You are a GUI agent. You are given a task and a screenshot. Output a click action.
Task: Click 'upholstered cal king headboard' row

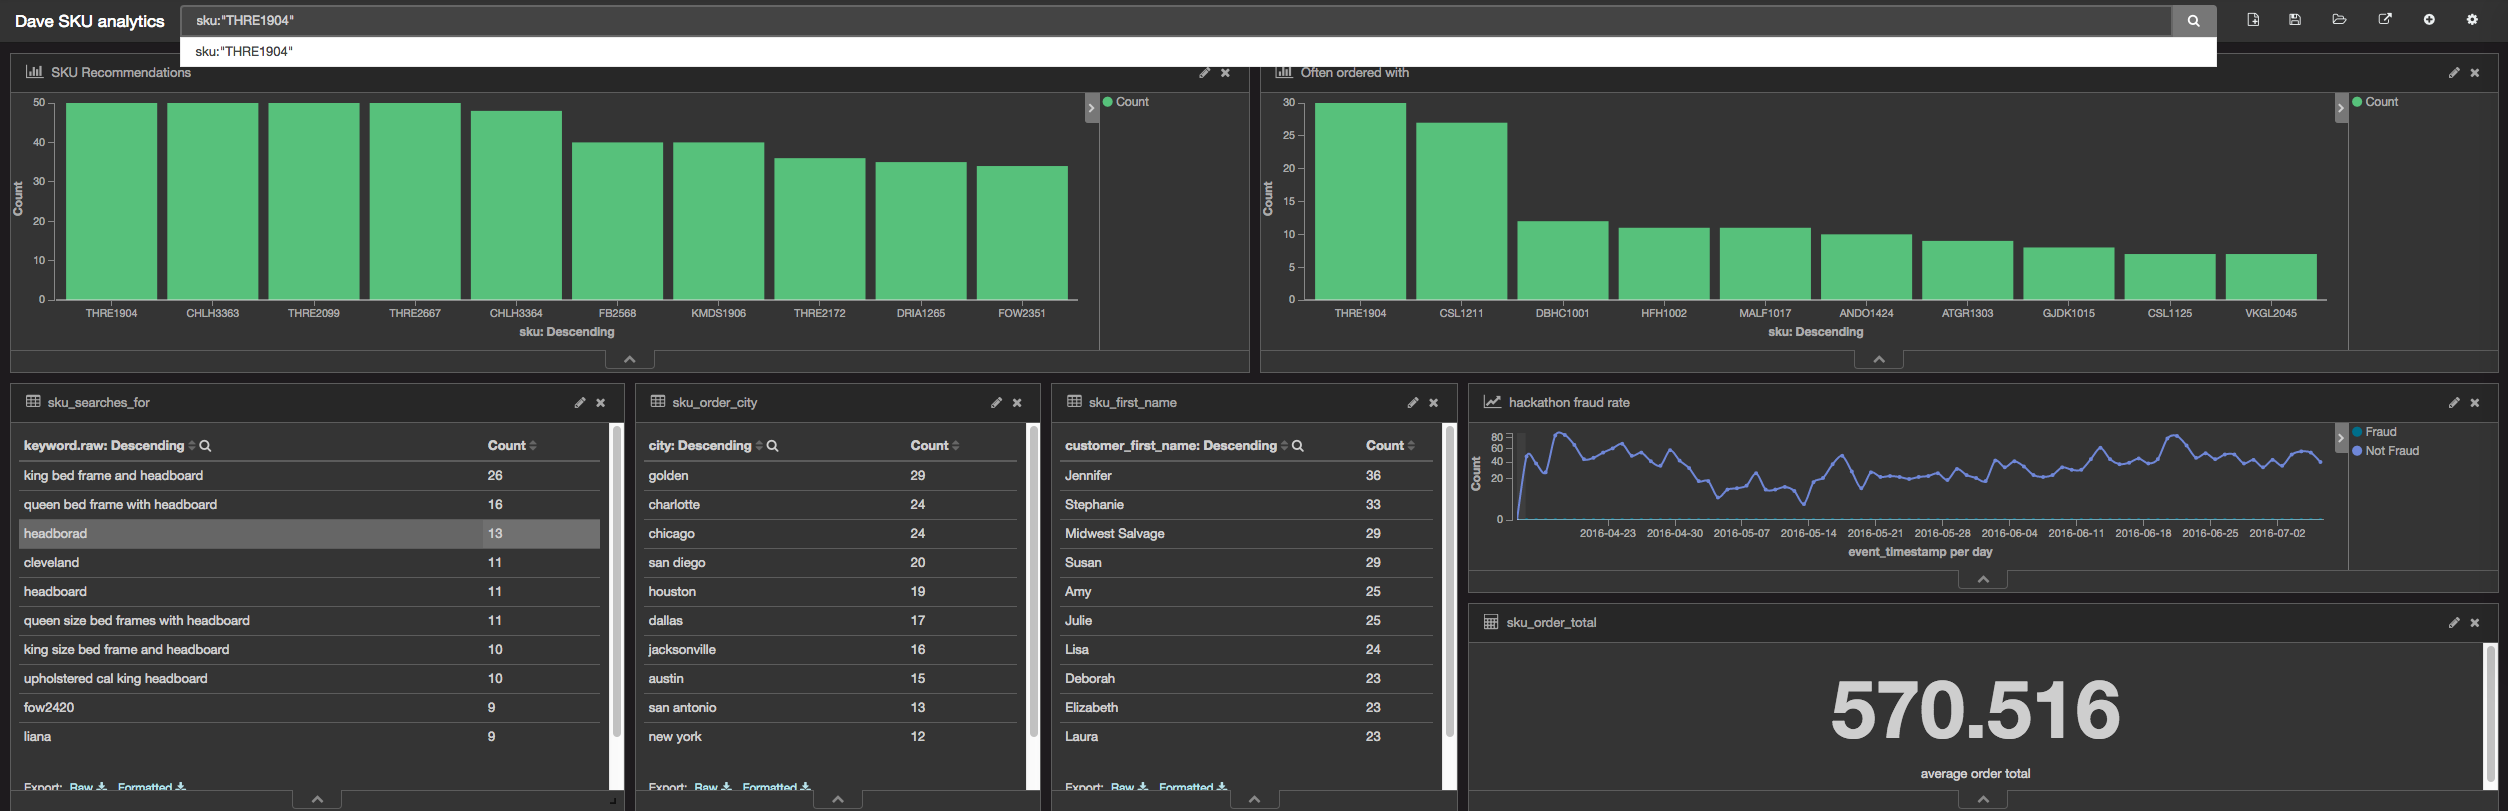pyautogui.click(x=310, y=679)
